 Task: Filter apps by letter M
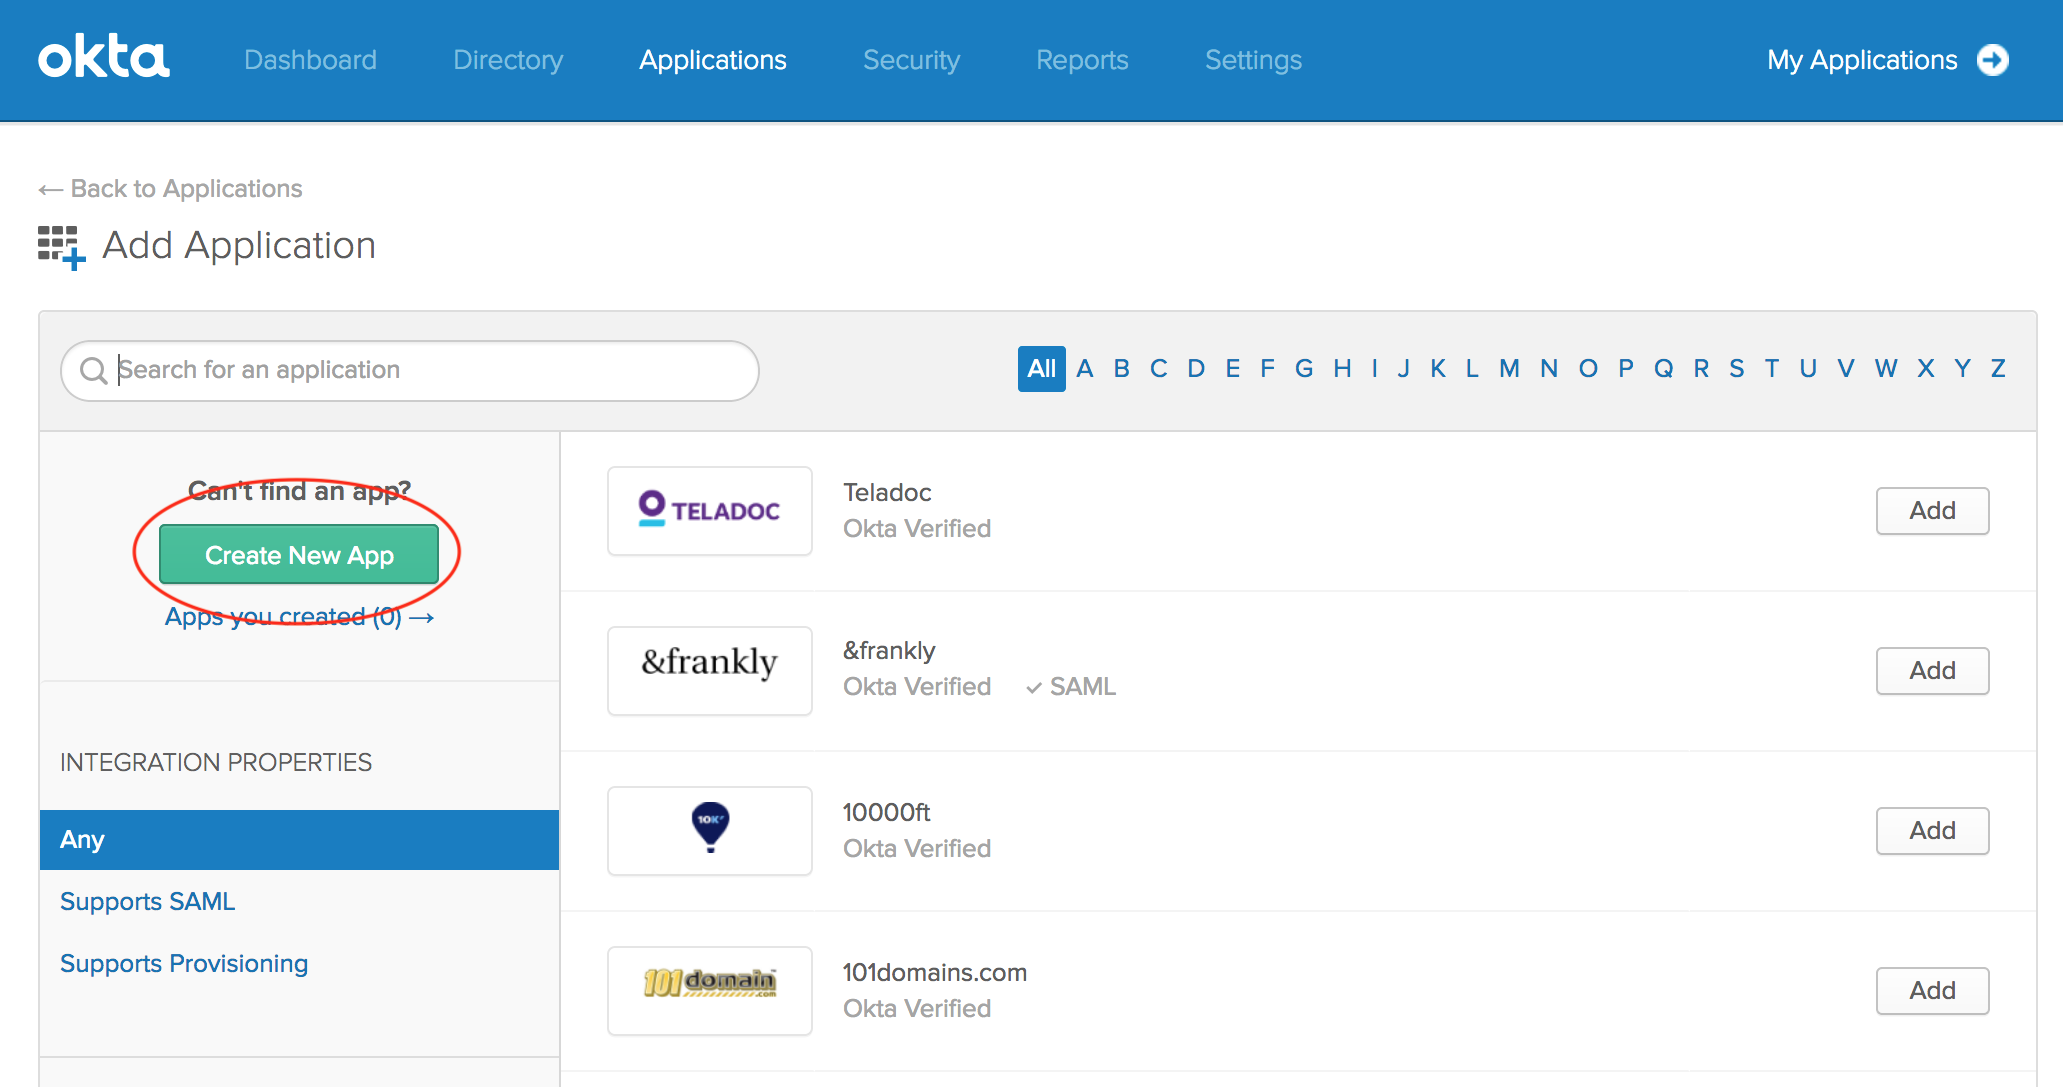[1510, 369]
